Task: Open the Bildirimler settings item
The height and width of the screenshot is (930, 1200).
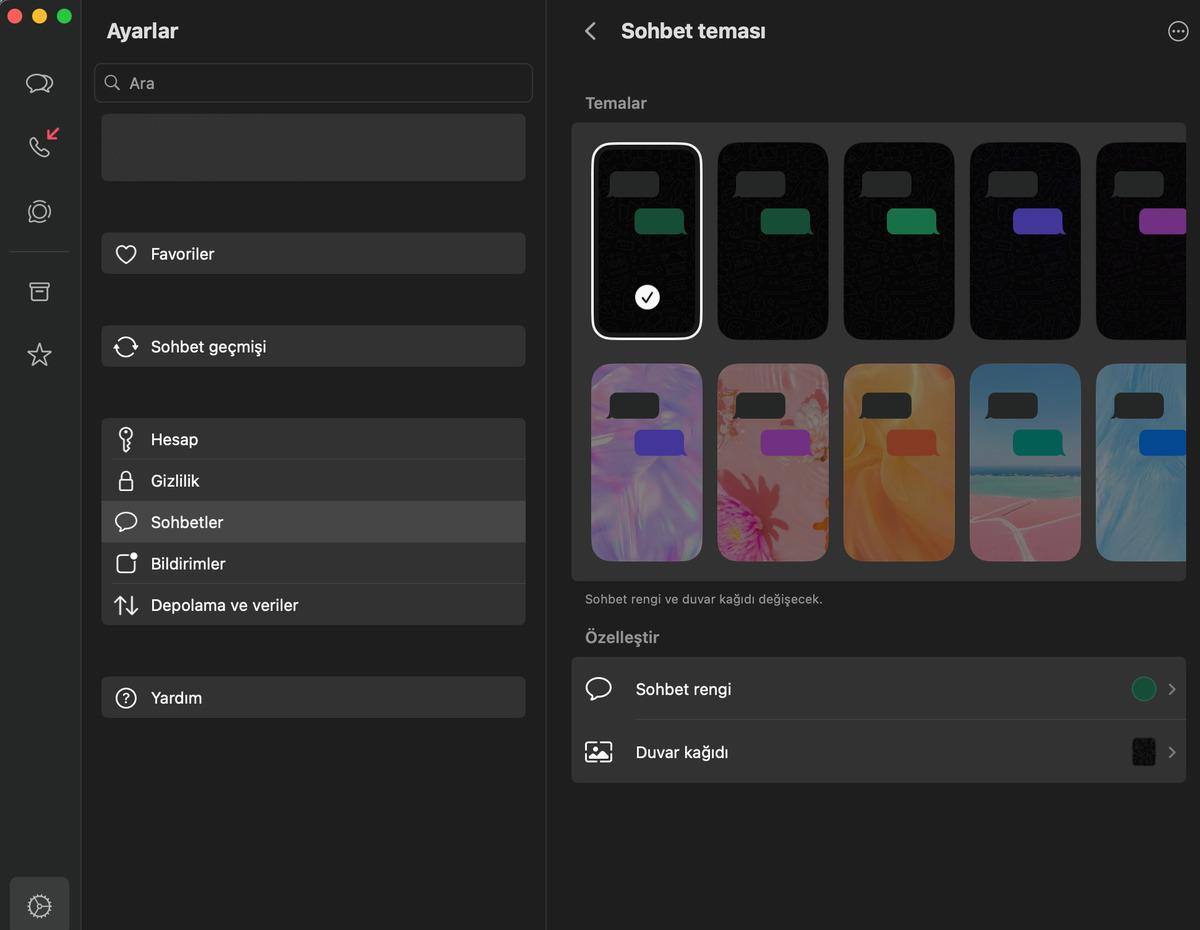Action: click(313, 564)
